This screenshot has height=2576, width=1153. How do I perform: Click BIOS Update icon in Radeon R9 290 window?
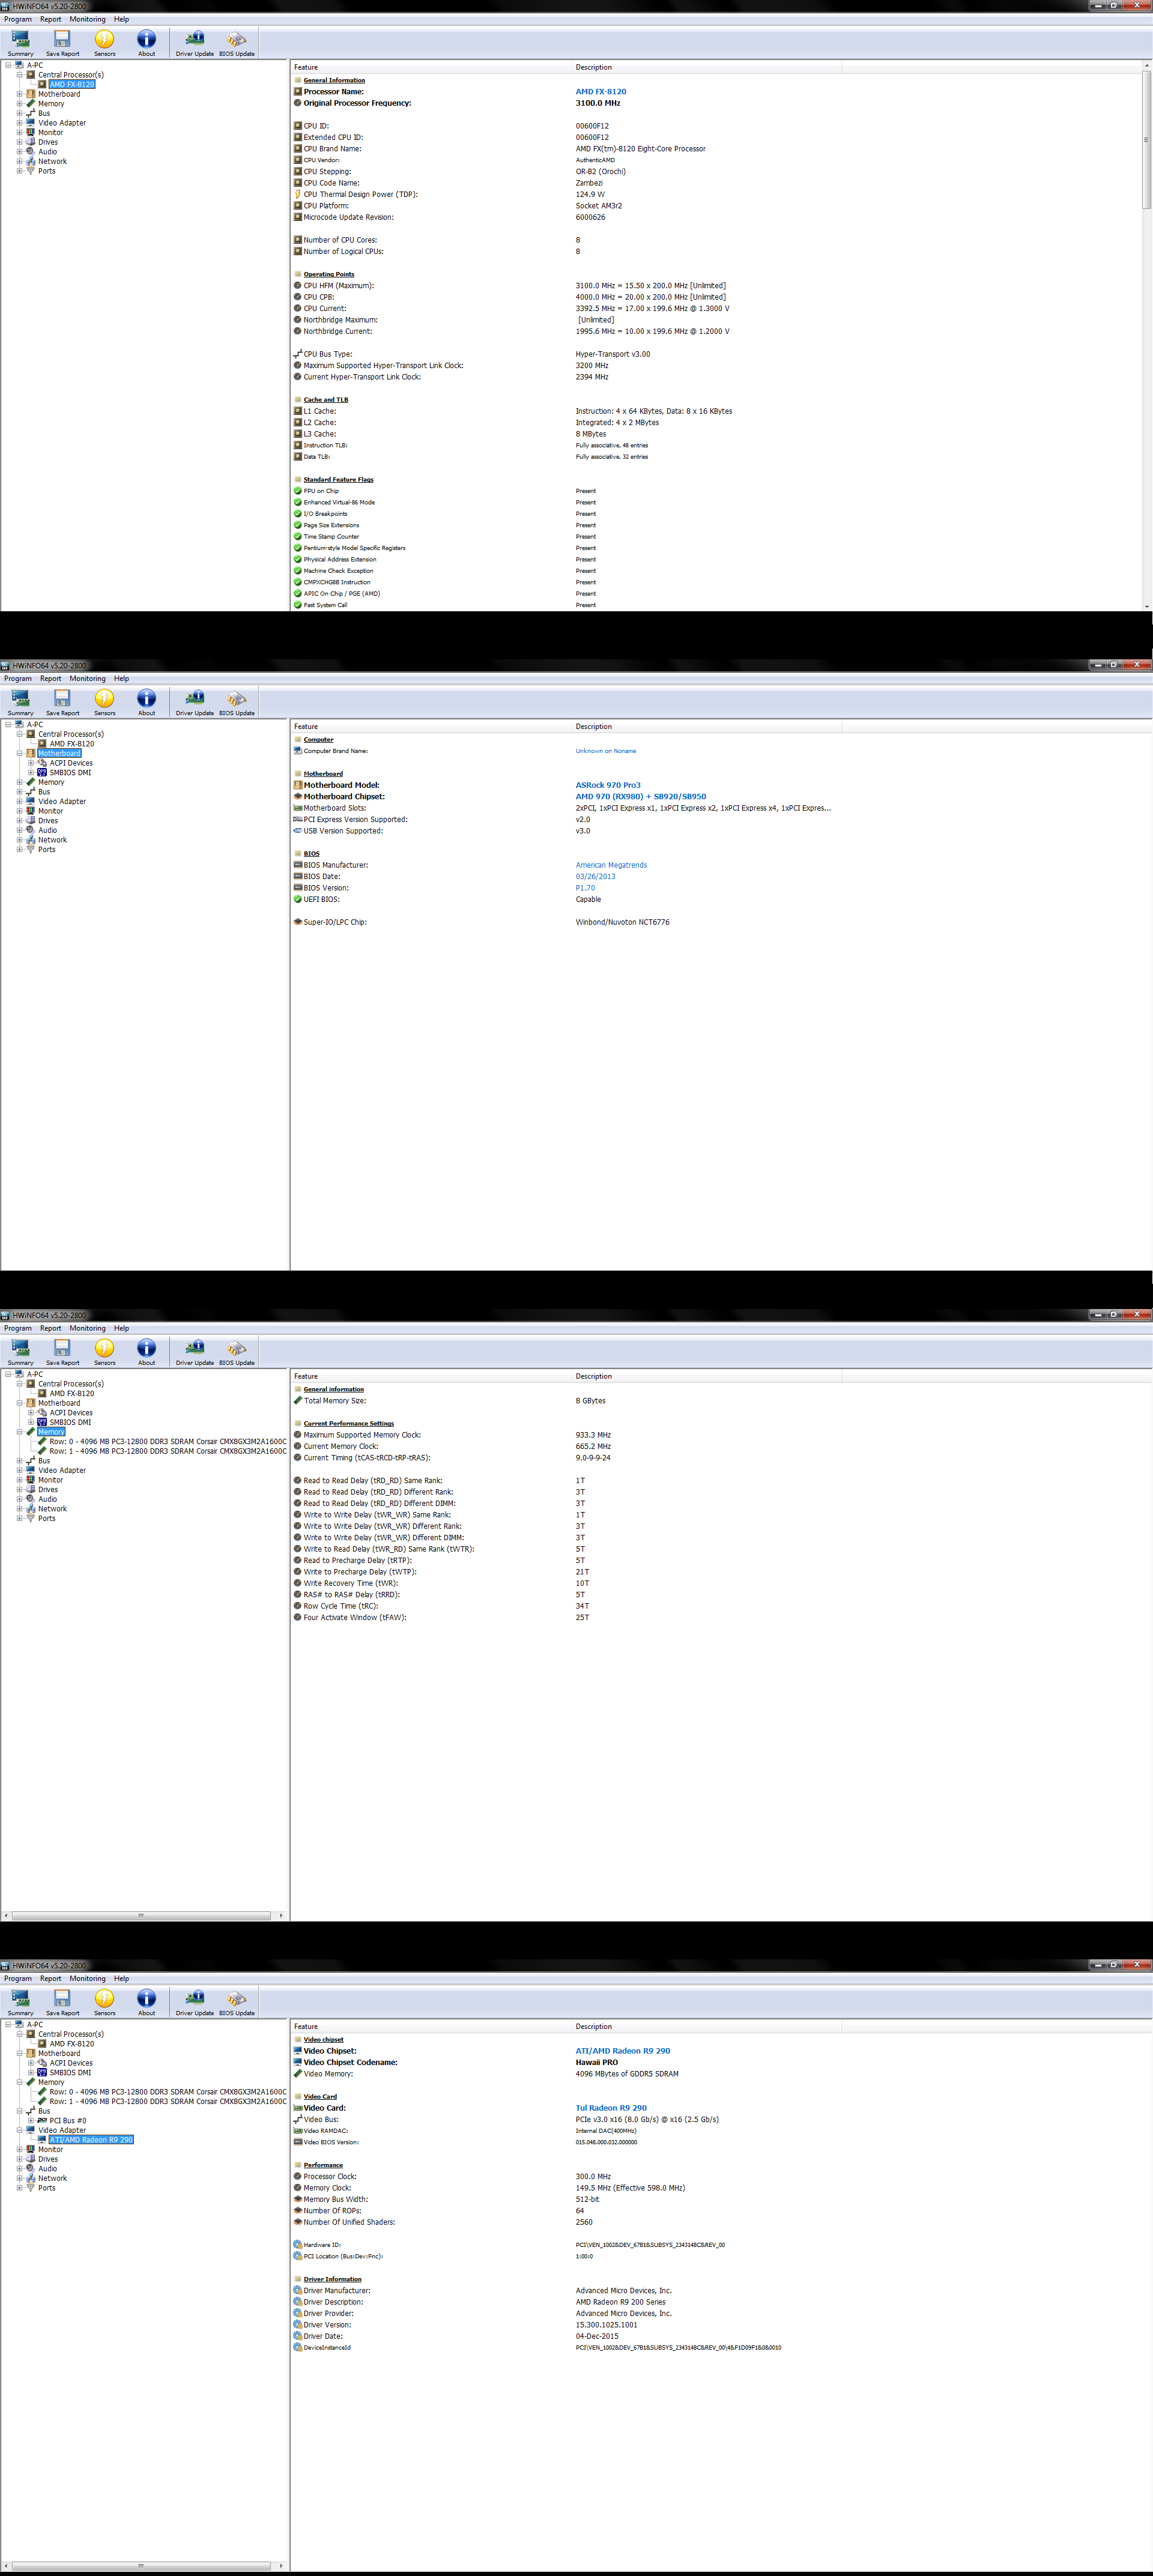click(237, 2000)
